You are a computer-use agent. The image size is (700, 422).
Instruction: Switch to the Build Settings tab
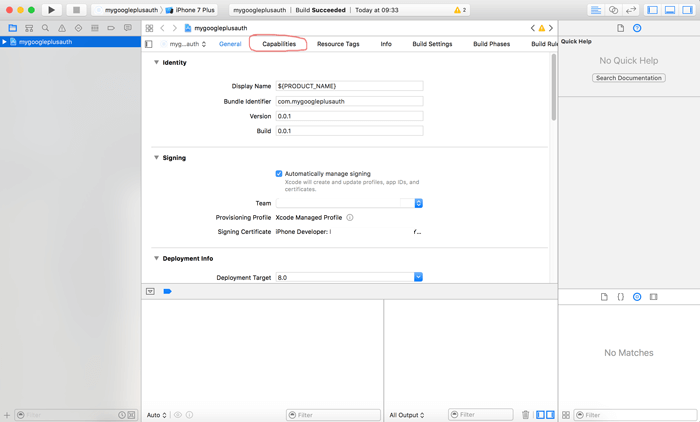tap(432, 44)
